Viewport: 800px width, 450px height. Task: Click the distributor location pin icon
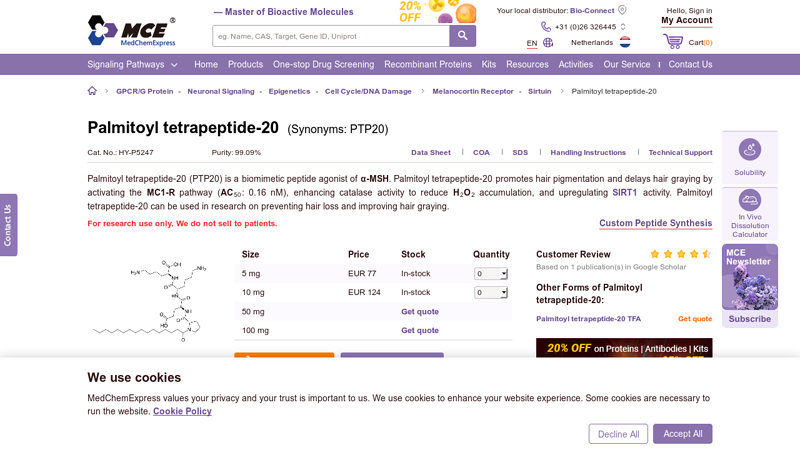click(622, 10)
